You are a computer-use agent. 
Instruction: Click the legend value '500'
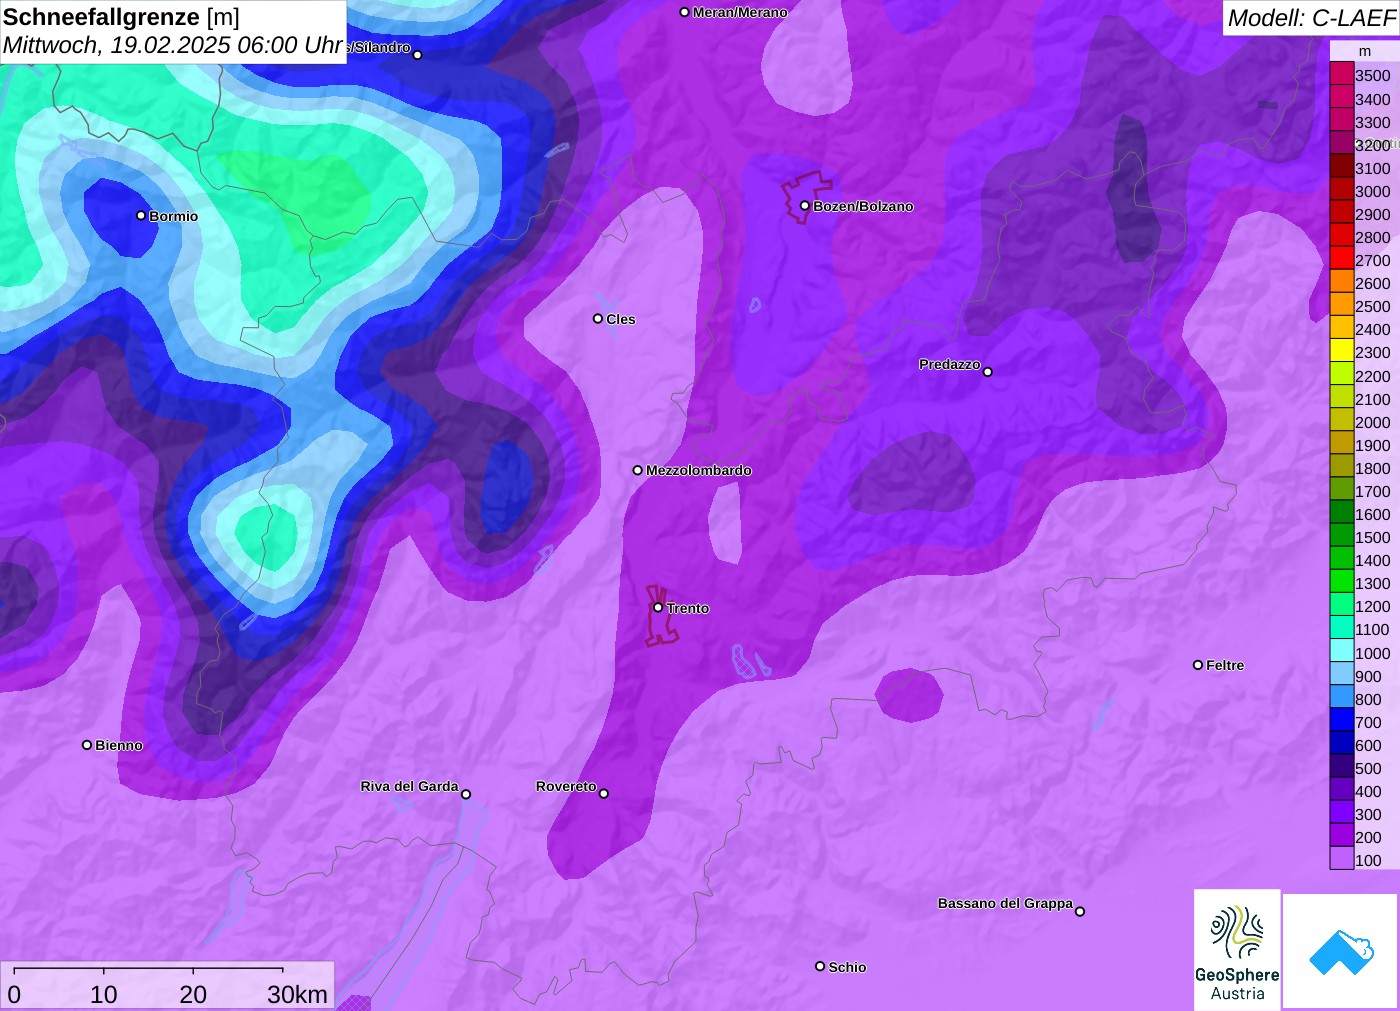coord(1368,768)
